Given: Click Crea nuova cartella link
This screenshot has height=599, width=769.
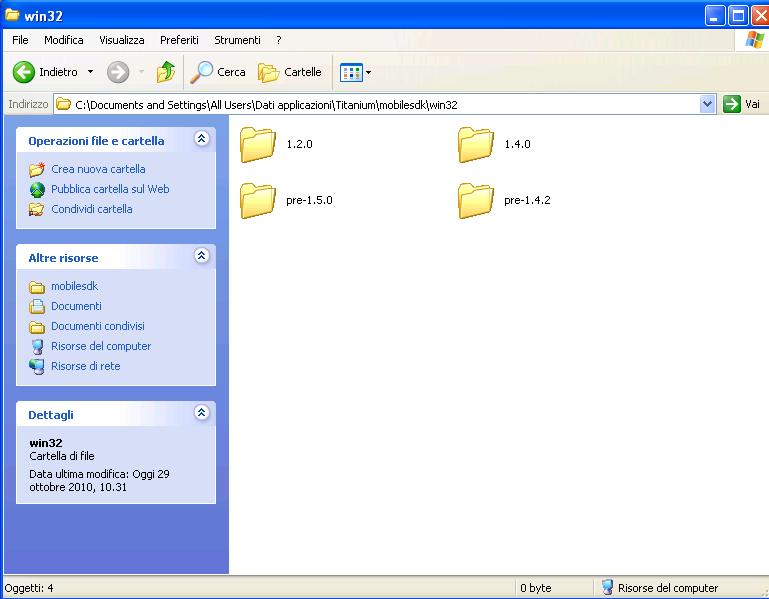Looking at the screenshot, I should (98, 169).
